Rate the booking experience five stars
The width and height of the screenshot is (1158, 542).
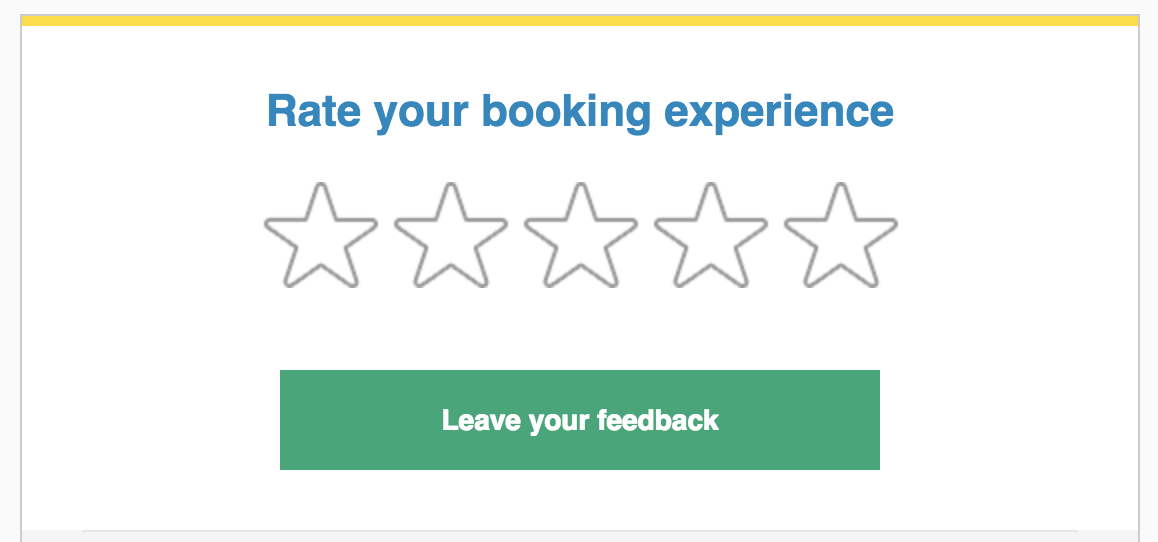[841, 236]
